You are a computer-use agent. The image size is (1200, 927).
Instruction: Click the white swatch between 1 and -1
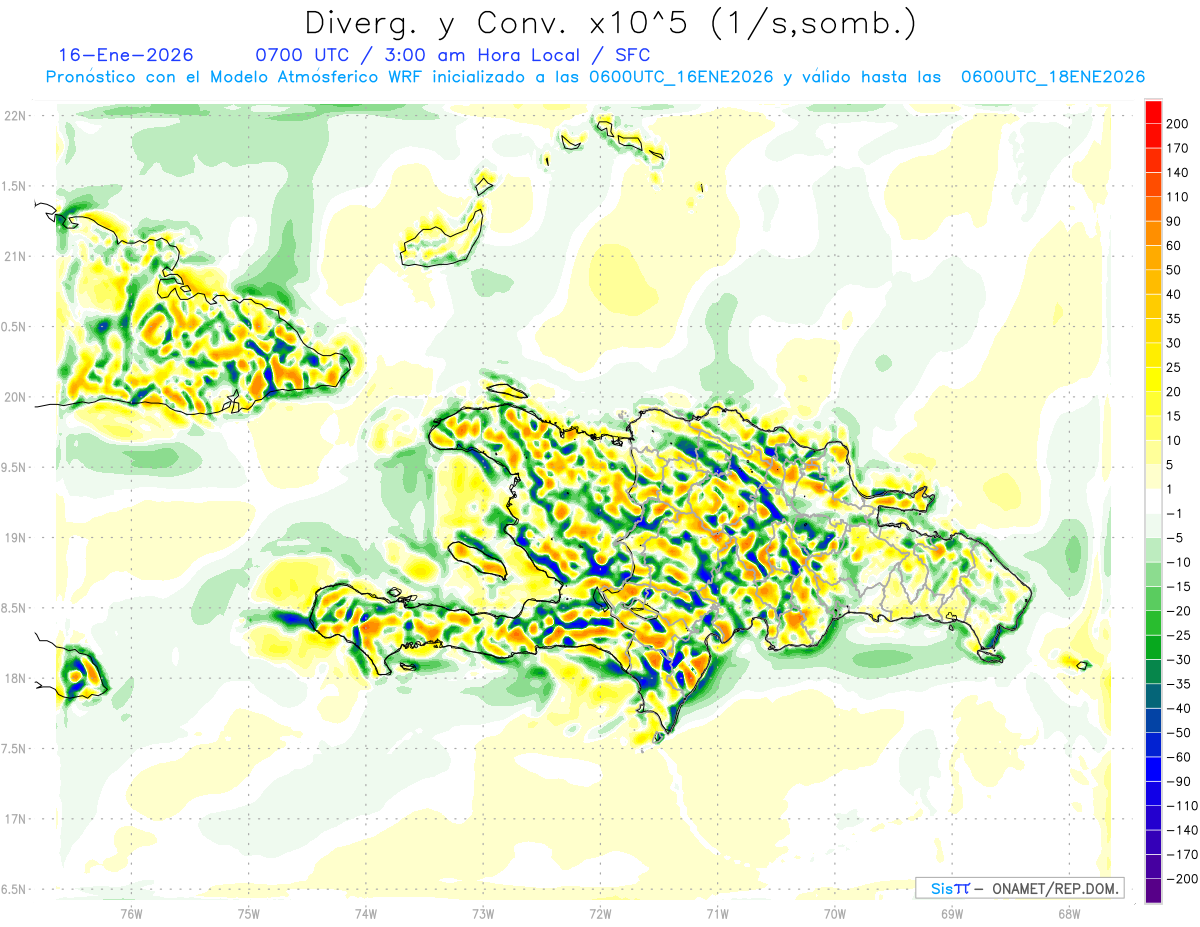pyautogui.click(x=1153, y=501)
